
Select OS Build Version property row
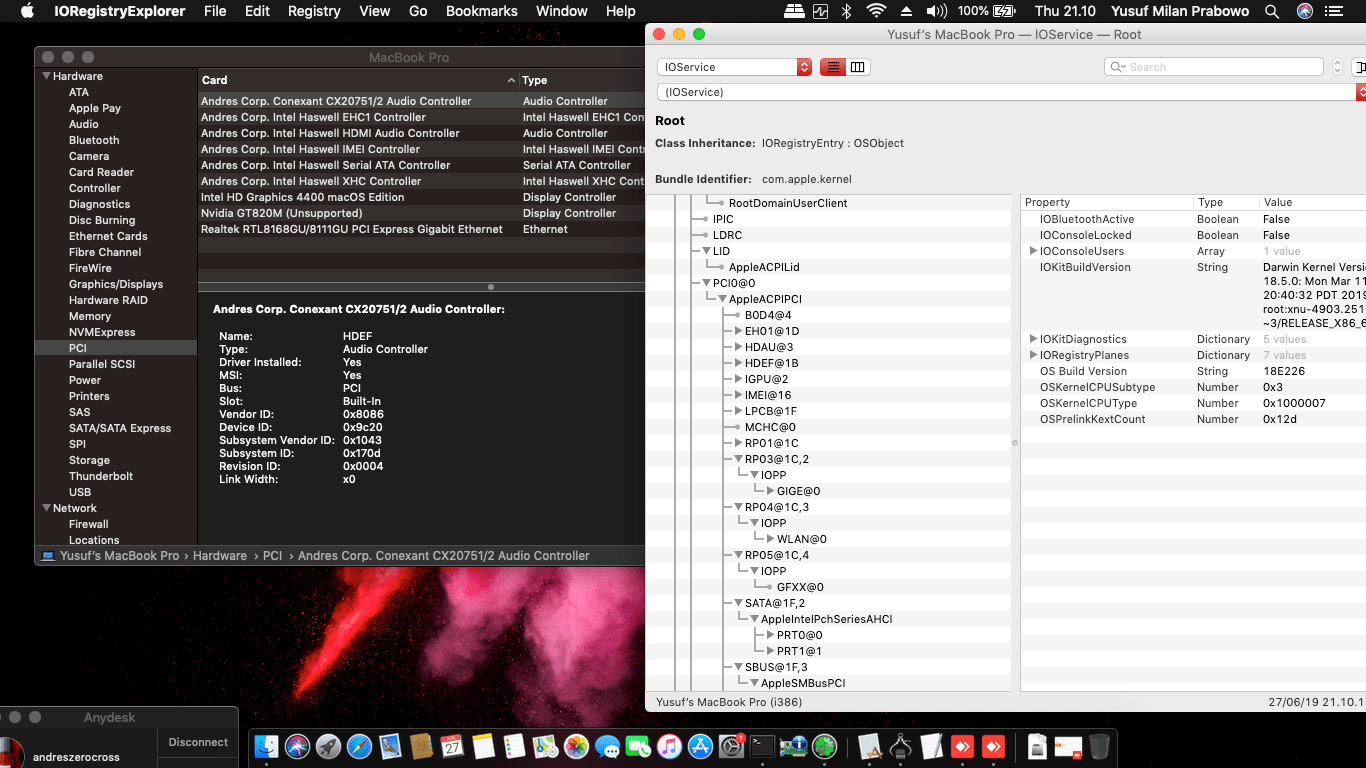[x=1193, y=371]
